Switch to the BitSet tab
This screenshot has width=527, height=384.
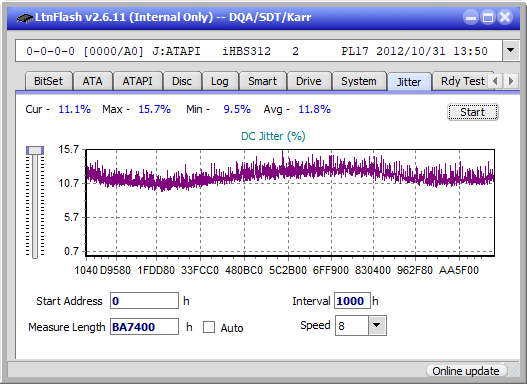(48, 81)
